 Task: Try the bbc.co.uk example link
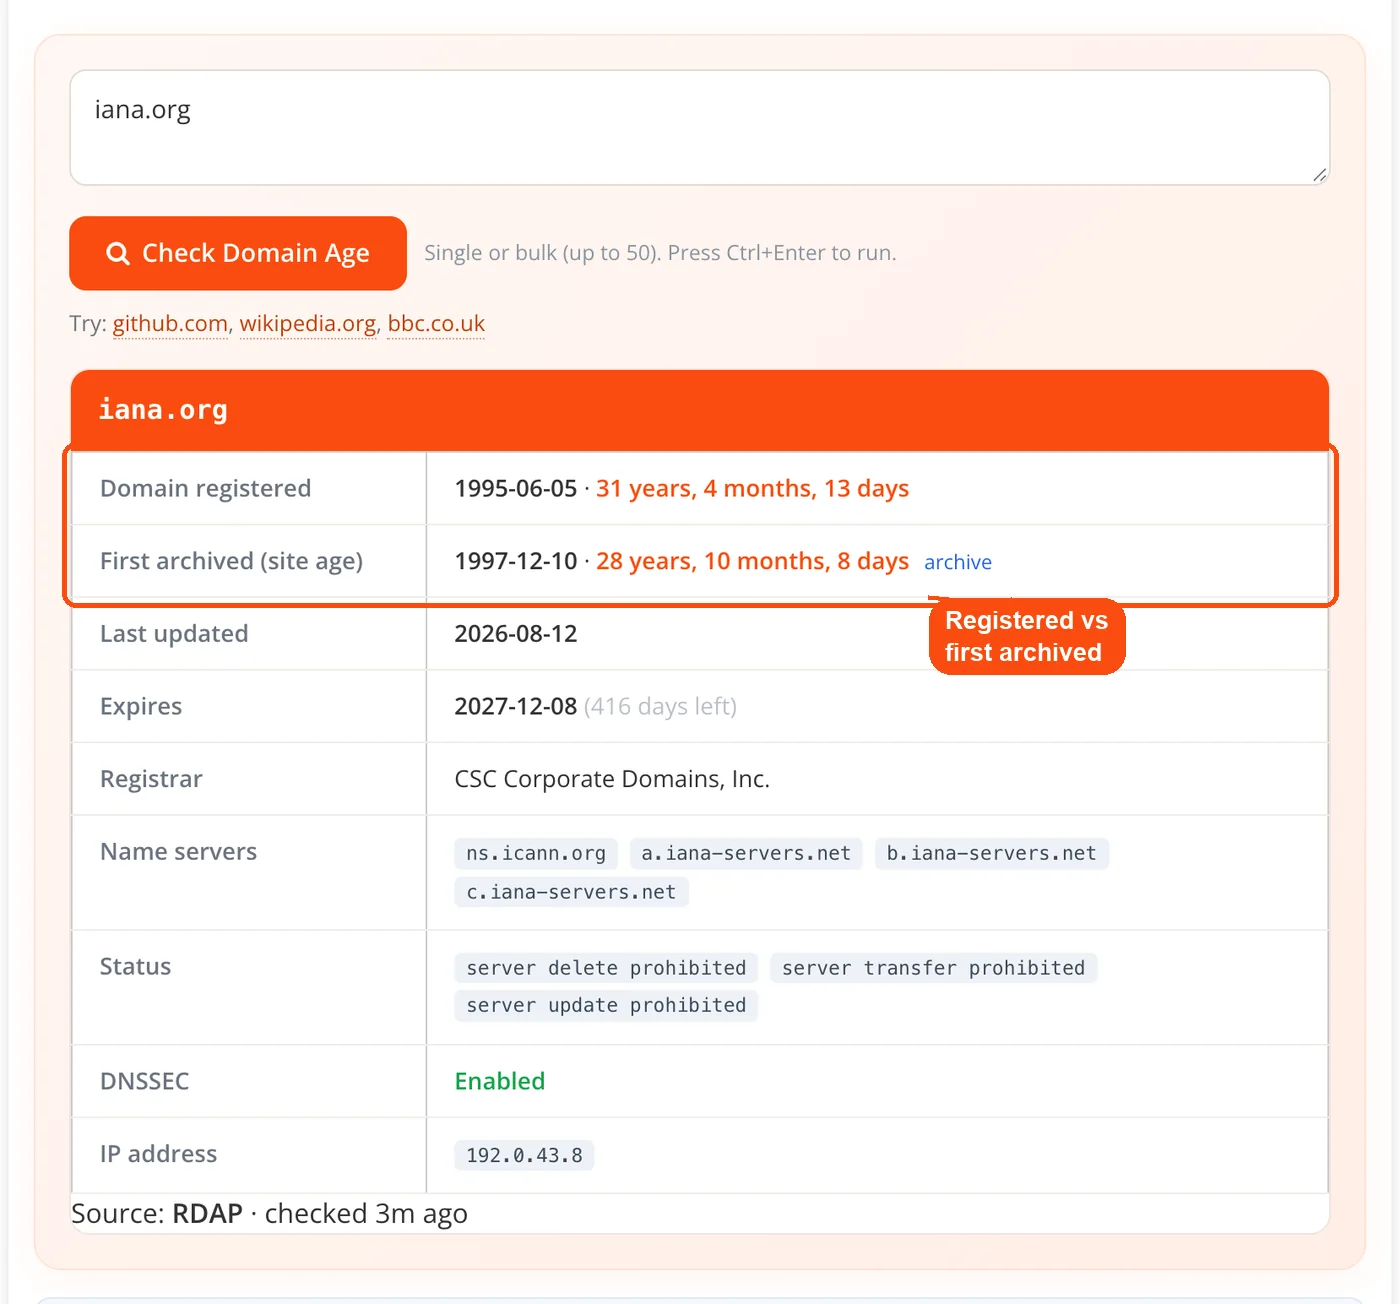coord(436,324)
